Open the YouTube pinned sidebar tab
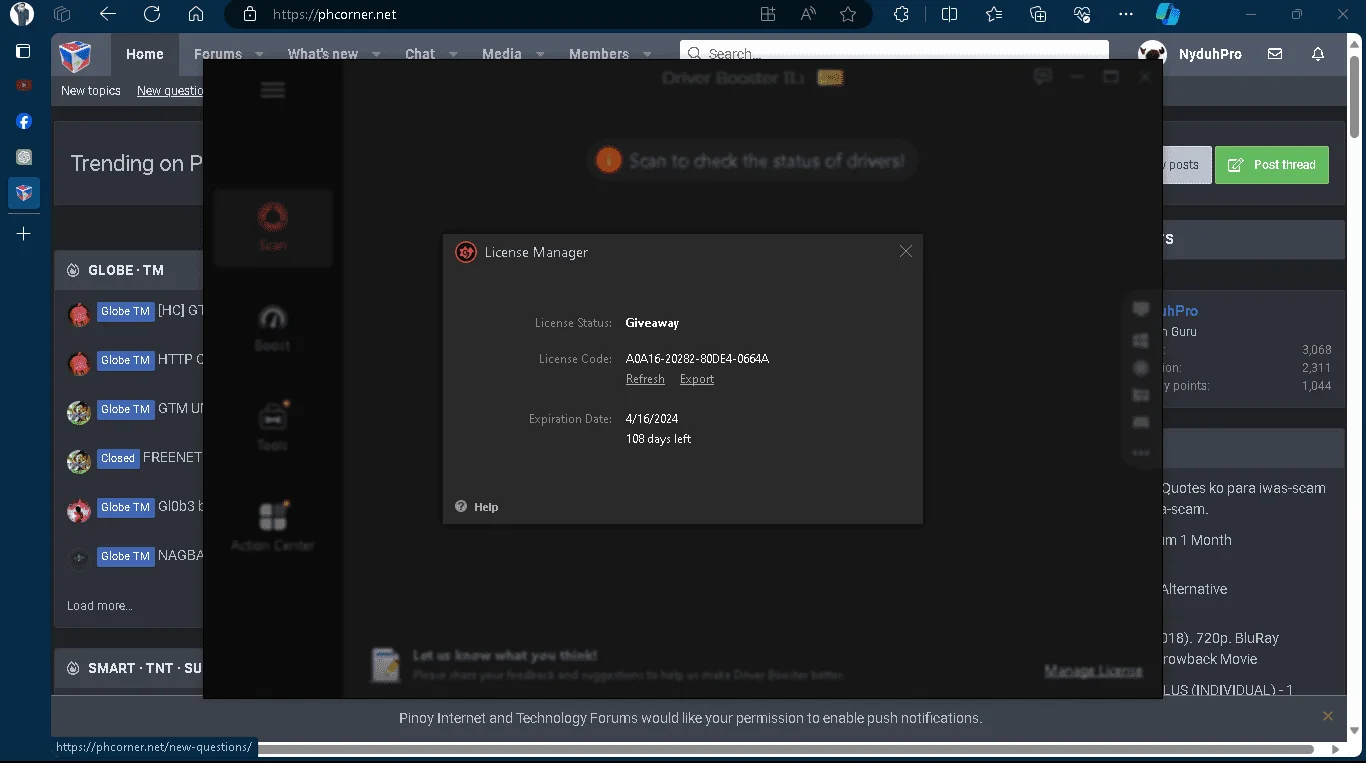This screenshot has width=1366, height=763. [x=24, y=86]
